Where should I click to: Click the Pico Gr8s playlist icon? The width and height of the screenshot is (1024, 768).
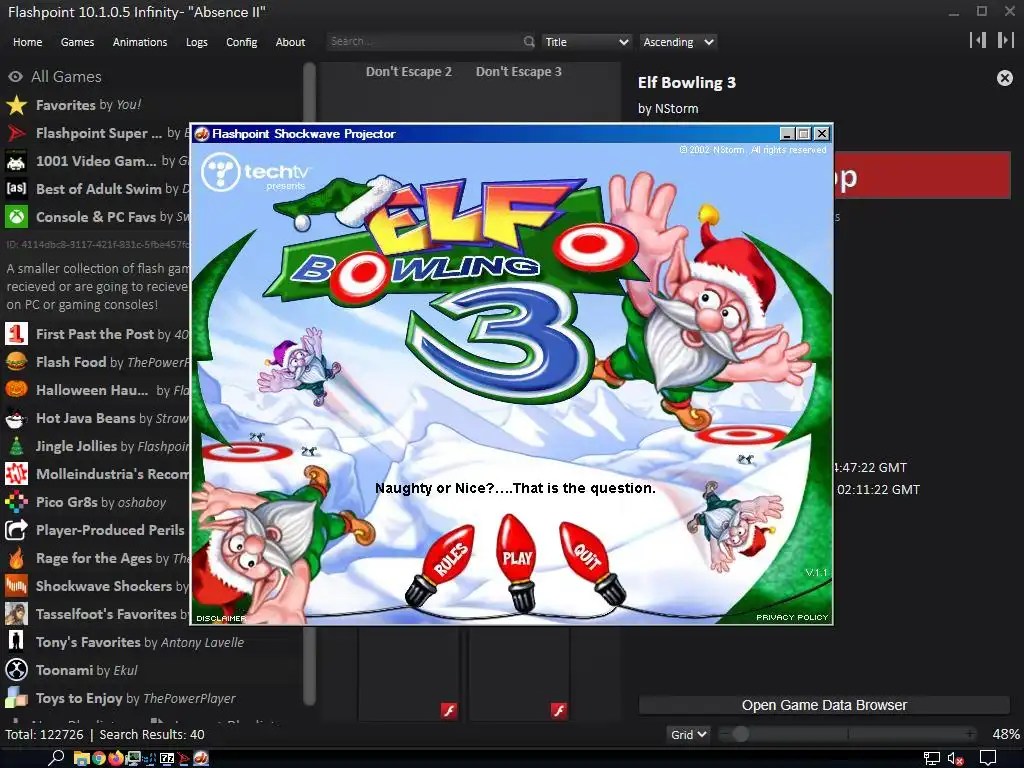pyautogui.click(x=16, y=502)
